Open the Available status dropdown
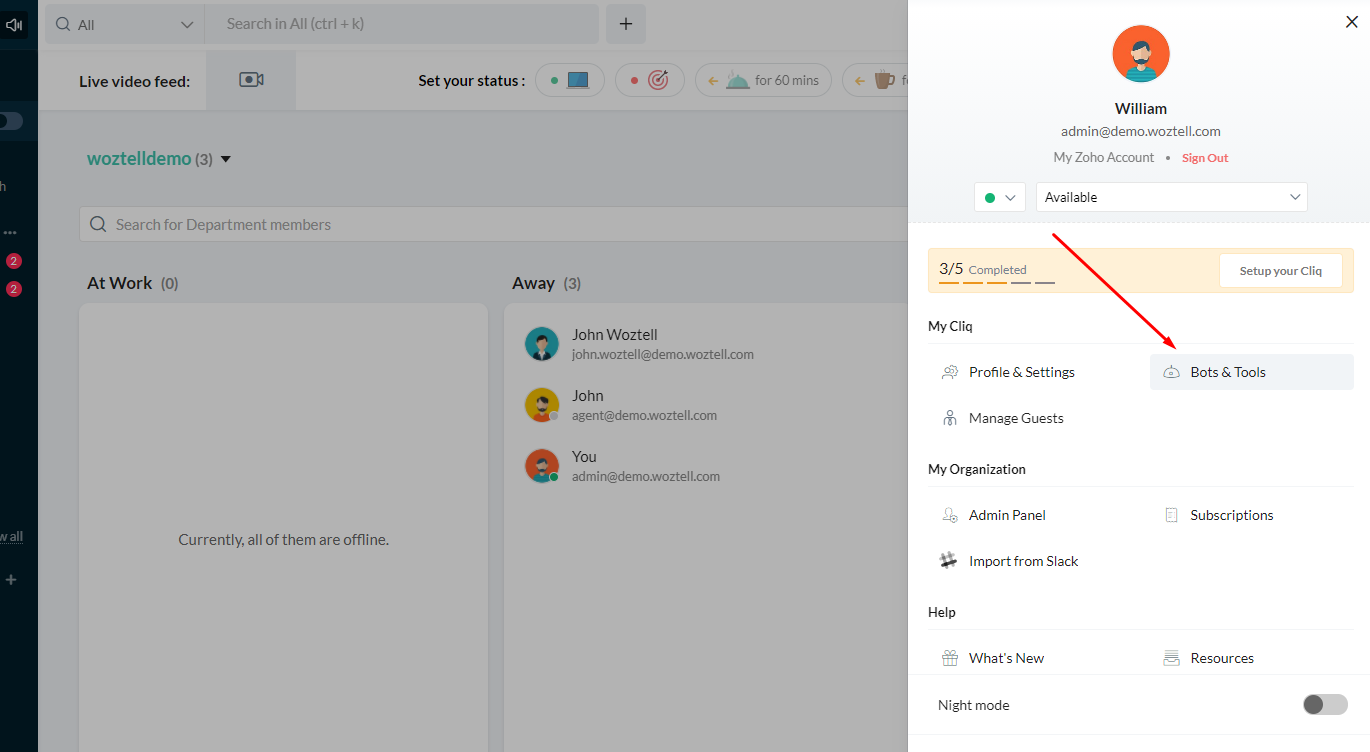This screenshot has width=1370, height=752. (1172, 197)
